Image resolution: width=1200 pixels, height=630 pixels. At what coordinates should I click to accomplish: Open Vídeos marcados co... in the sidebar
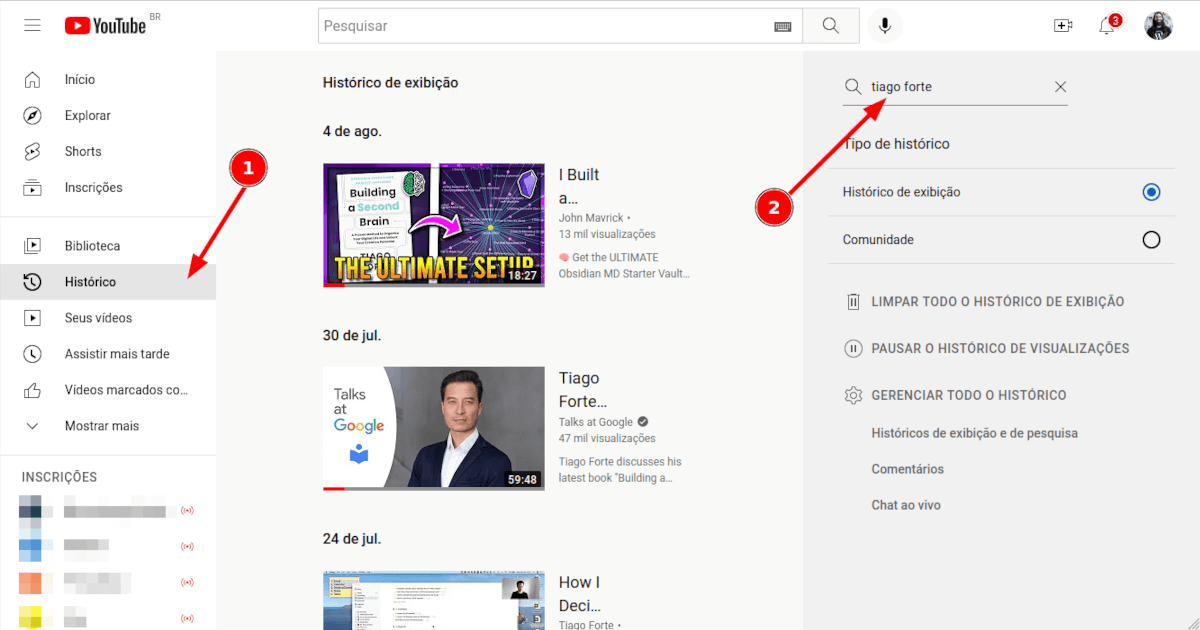pyautogui.click(x=108, y=390)
